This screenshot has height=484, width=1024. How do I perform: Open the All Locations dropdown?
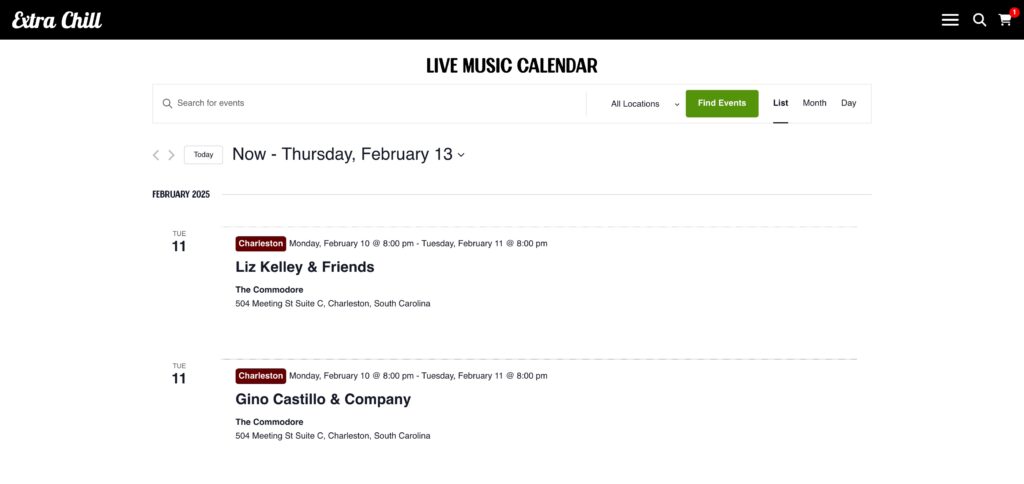(645, 104)
